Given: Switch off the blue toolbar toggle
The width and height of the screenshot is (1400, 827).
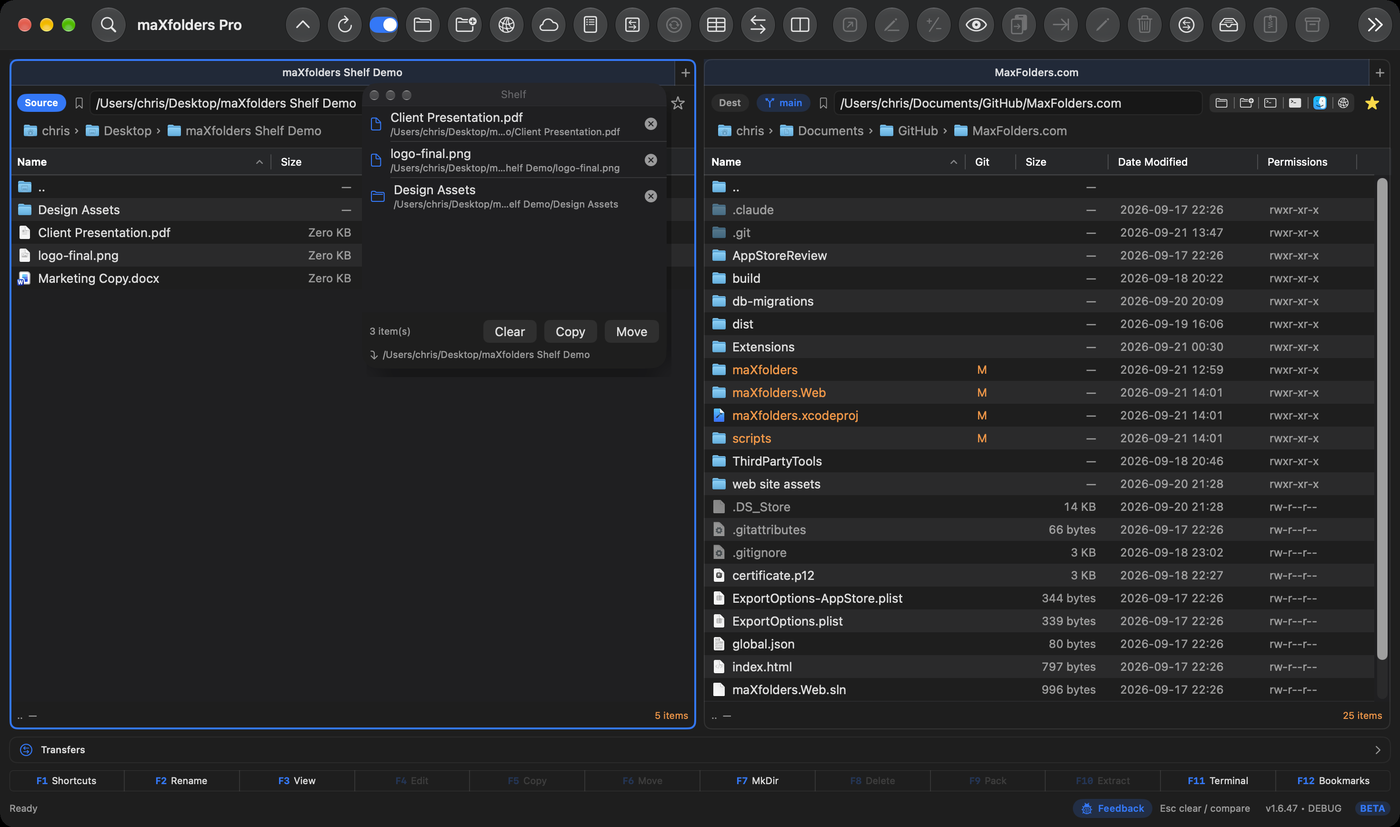Looking at the screenshot, I should 384,25.
